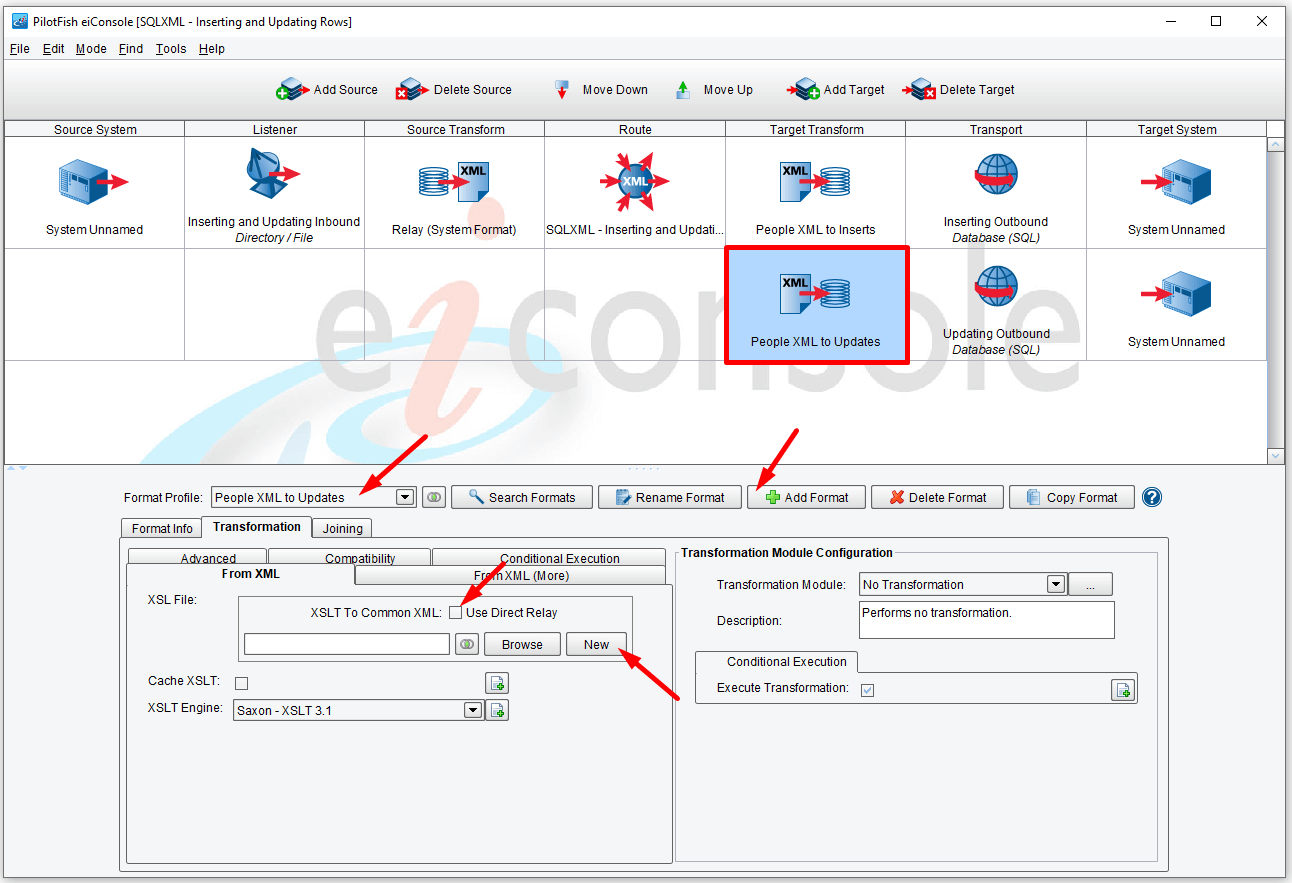Screen dimensions: 1292x883
Task: Open the Find menu
Action: click(x=131, y=49)
